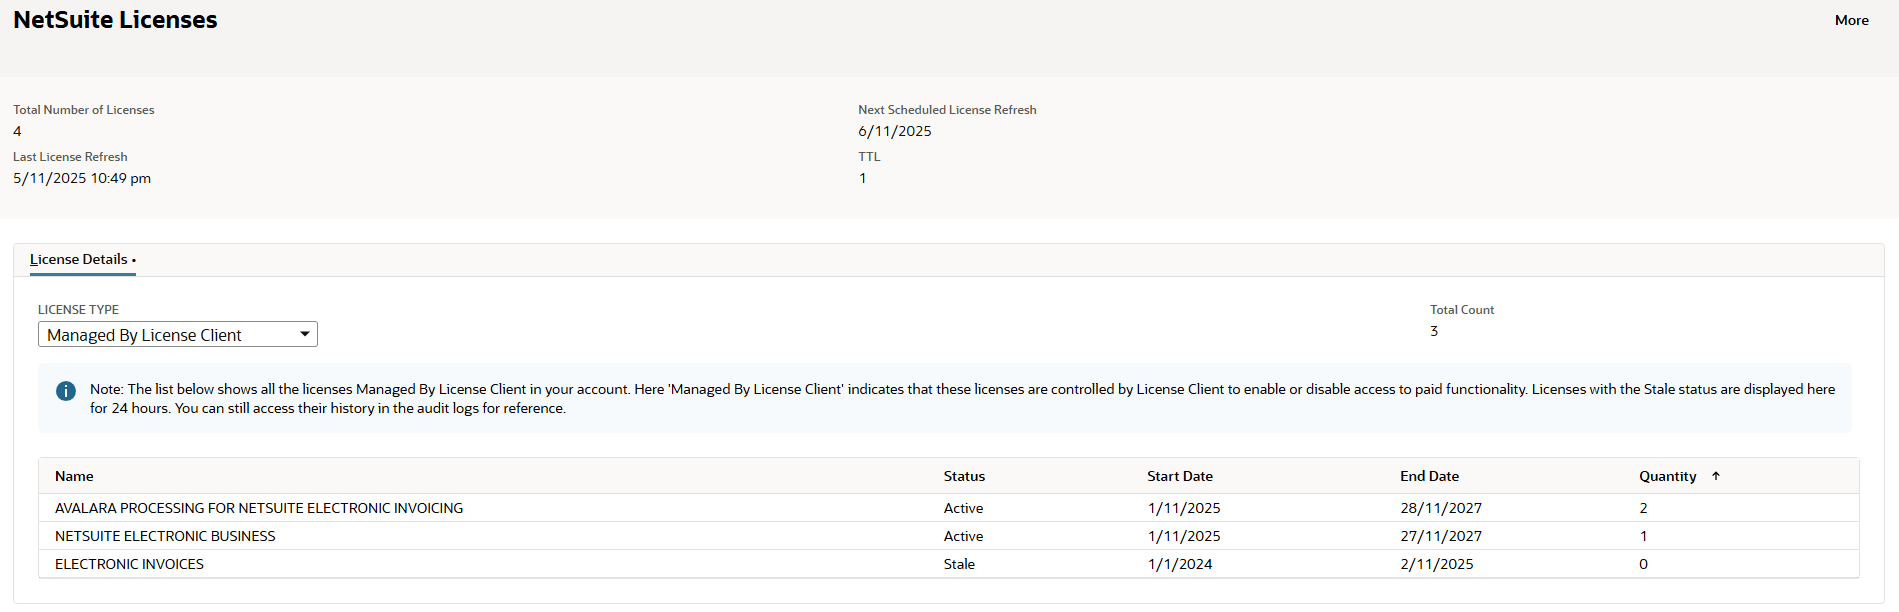Click the 1/1/2024 start date cell
This screenshot has width=1899, height=612.
pyautogui.click(x=1180, y=564)
